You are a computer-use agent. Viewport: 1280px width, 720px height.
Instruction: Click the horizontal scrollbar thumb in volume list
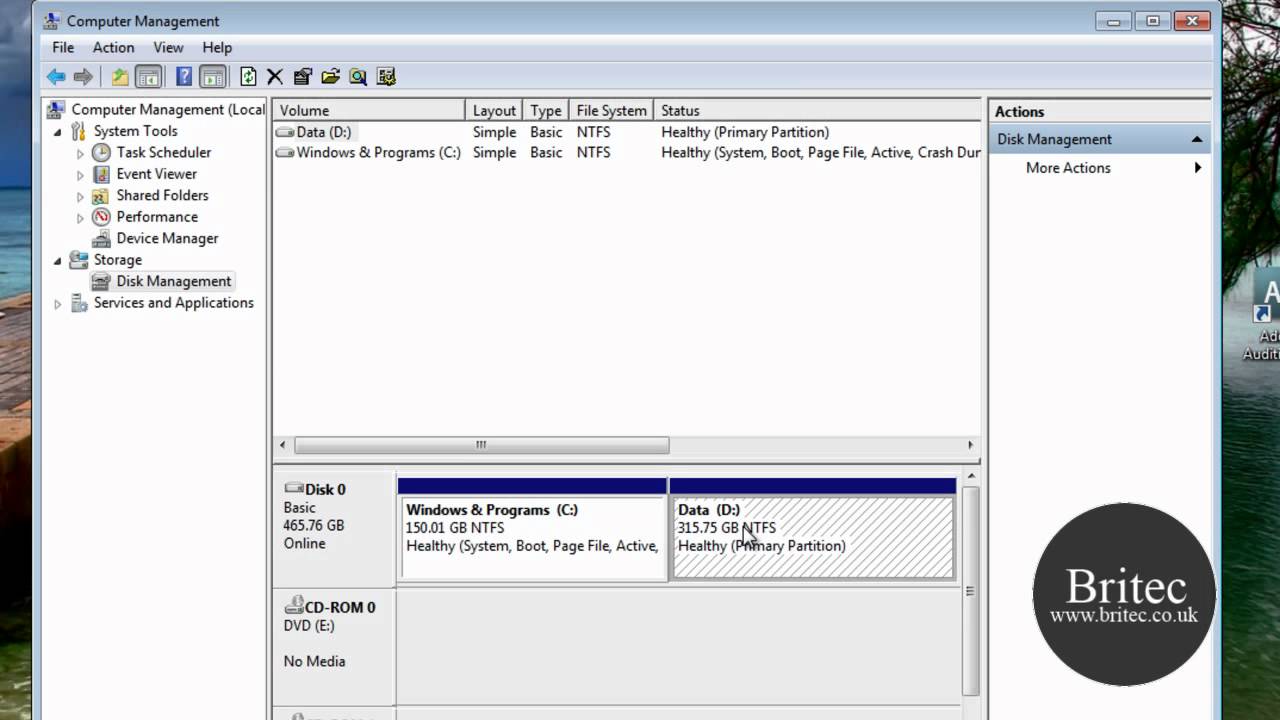[481, 445]
